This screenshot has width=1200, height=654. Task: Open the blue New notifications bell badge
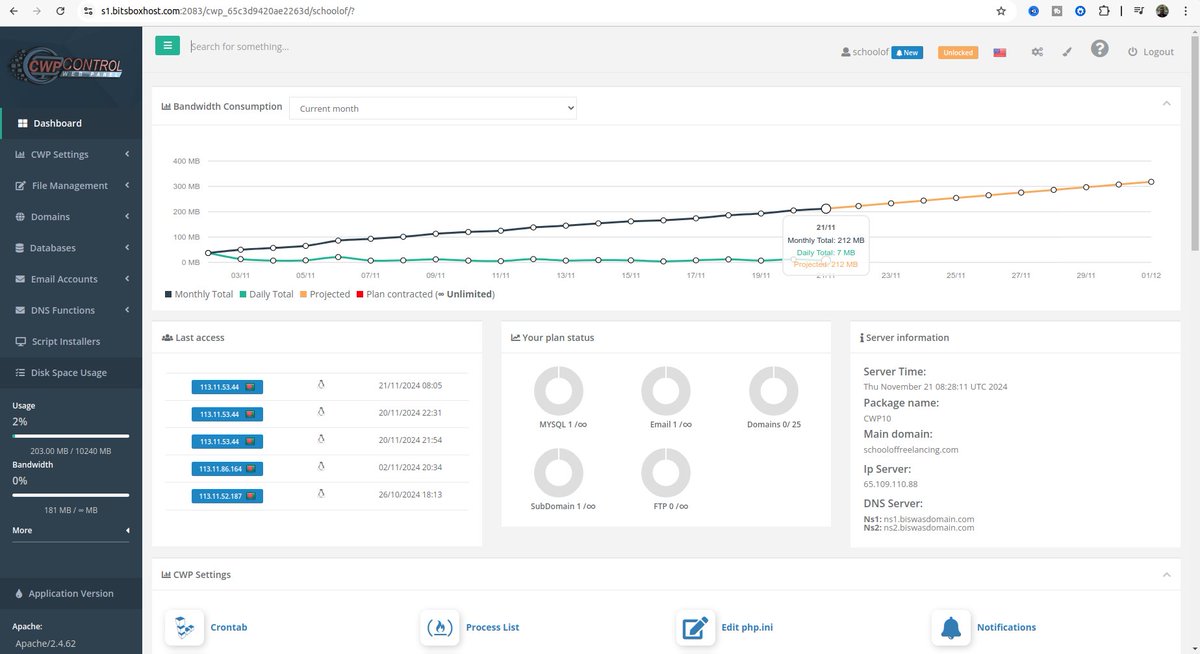tap(906, 52)
